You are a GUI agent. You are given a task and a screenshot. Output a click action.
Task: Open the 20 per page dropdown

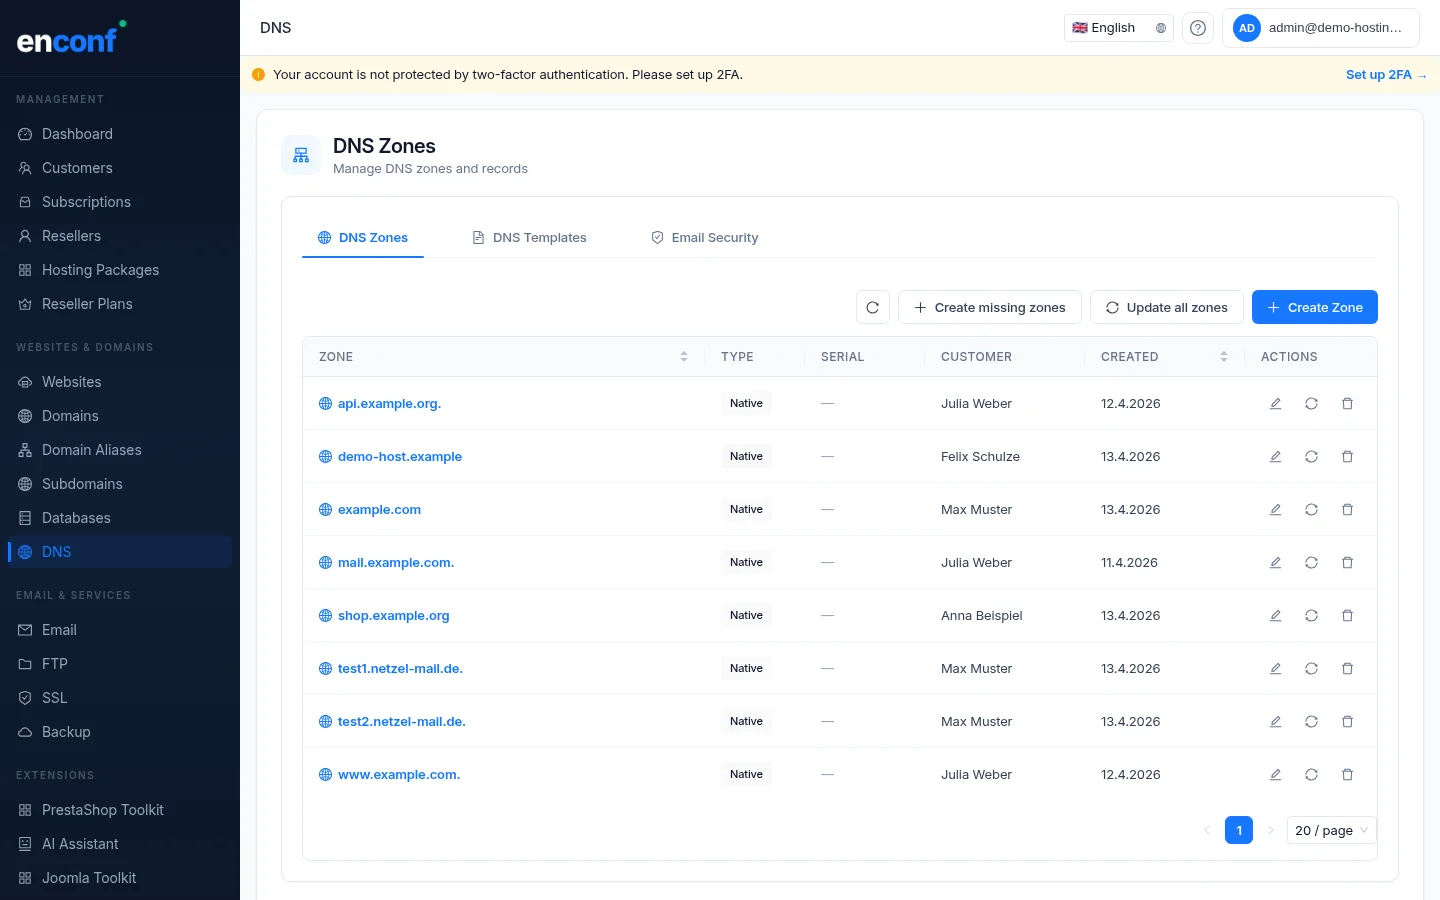pos(1331,830)
